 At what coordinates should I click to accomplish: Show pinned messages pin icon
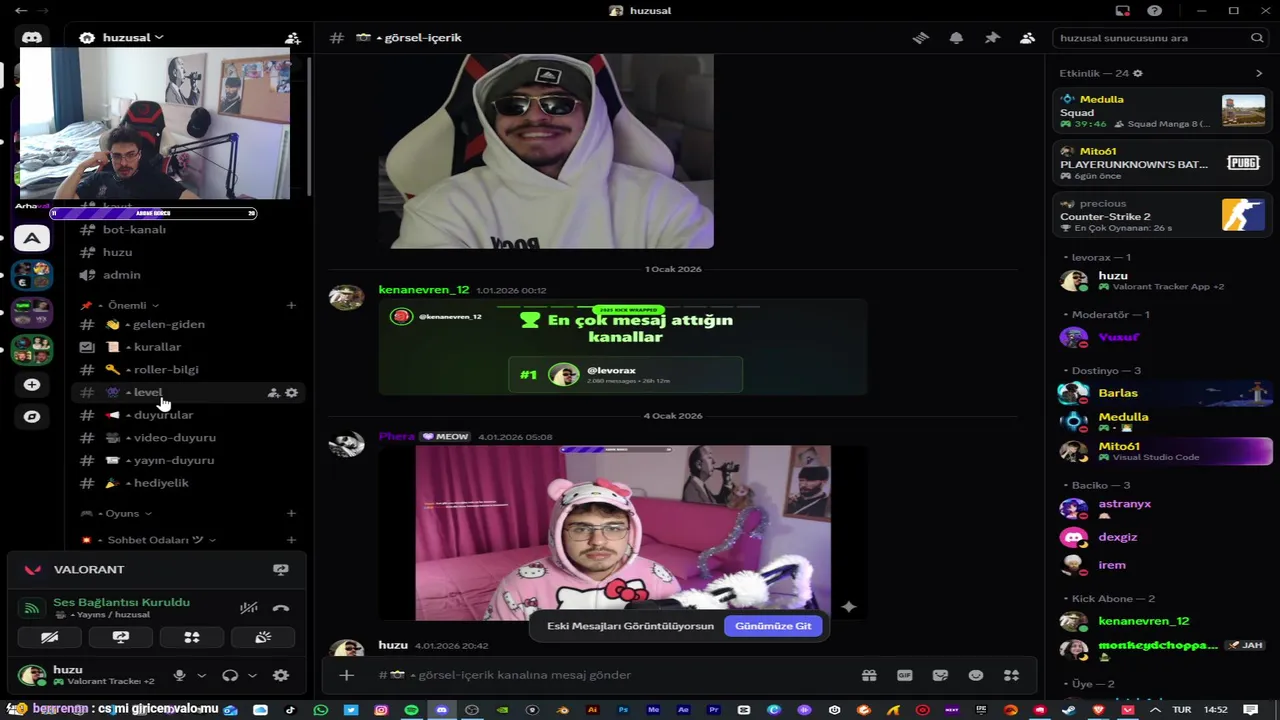pos(992,38)
